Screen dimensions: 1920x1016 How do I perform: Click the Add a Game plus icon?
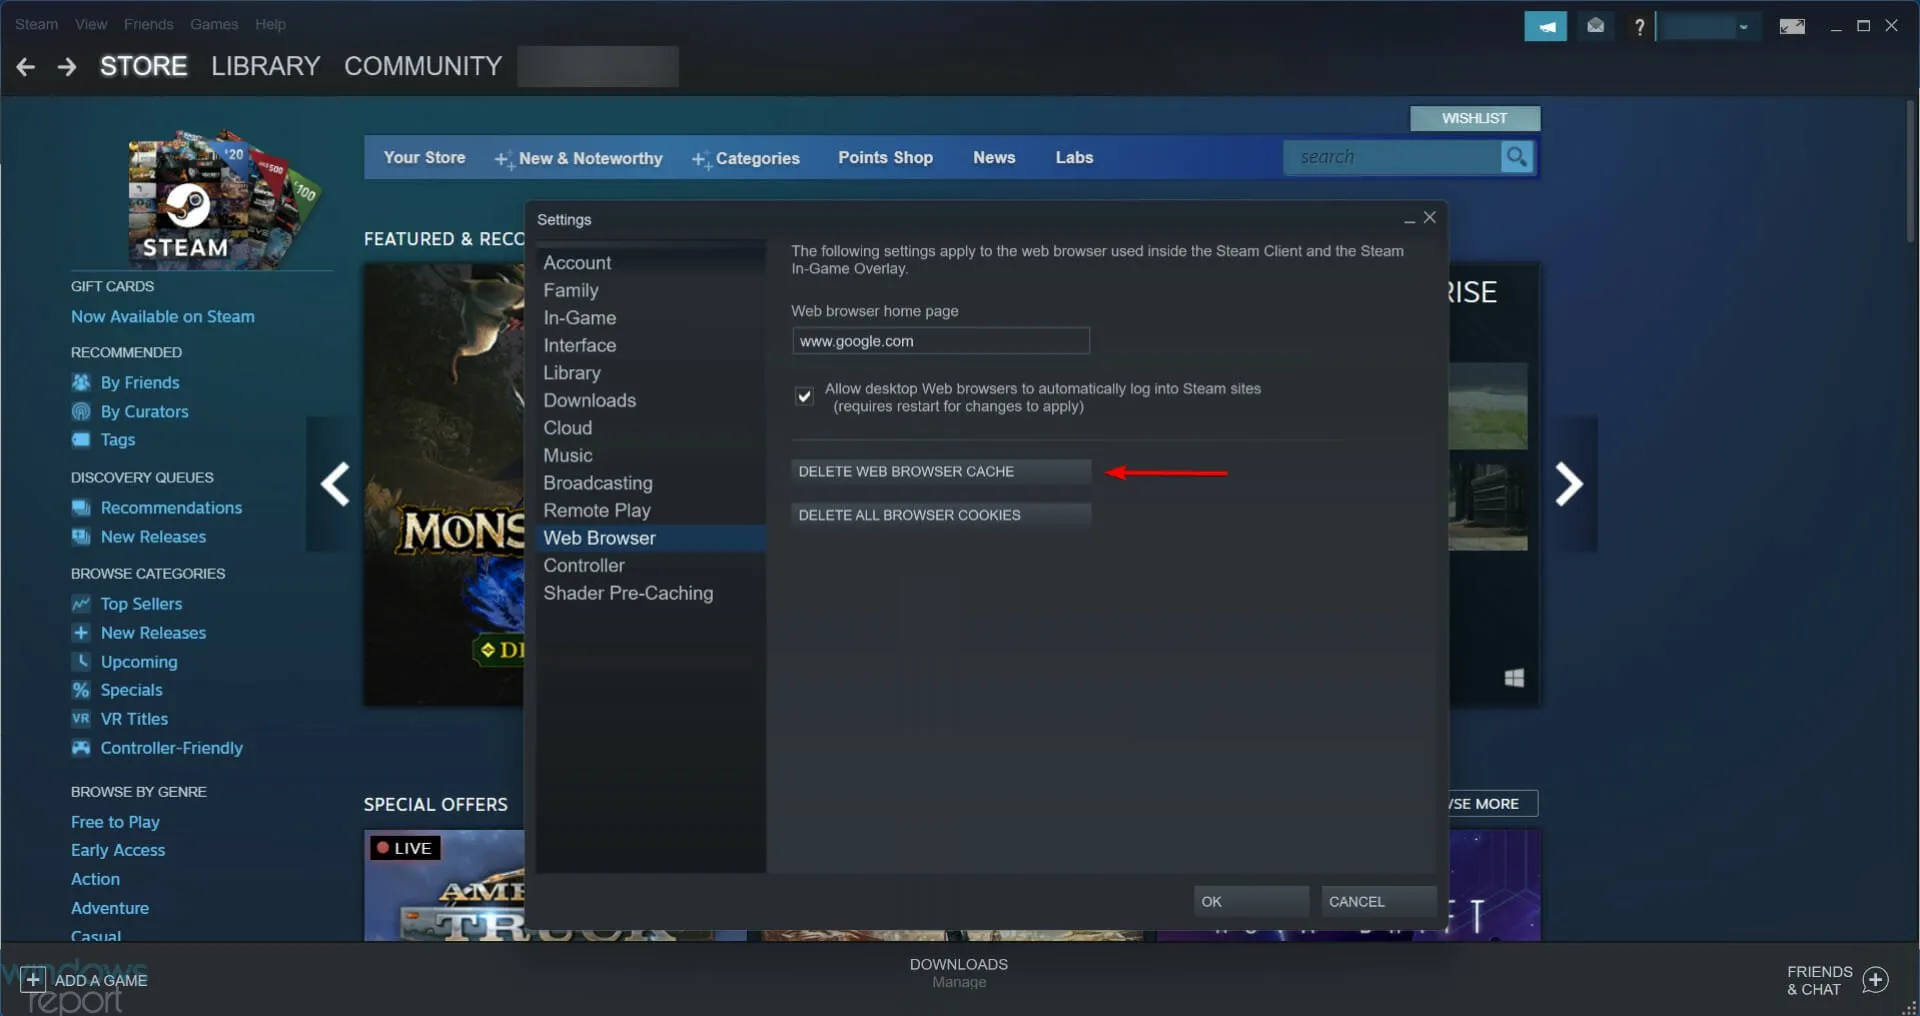pyautogui.click(x=33, y=980)
